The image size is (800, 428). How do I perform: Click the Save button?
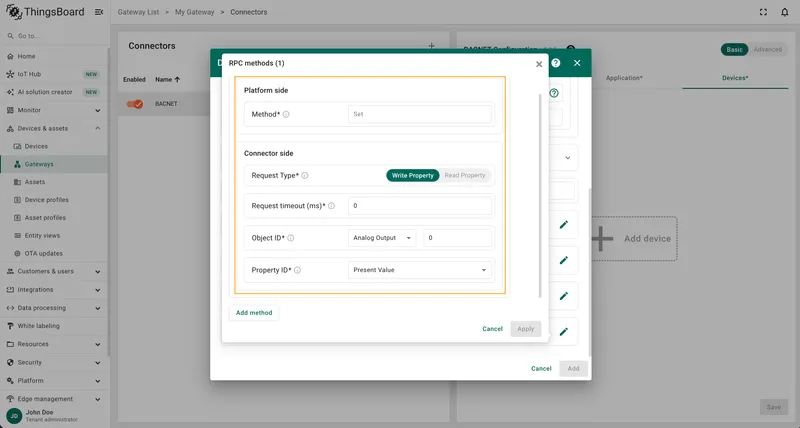773,407
